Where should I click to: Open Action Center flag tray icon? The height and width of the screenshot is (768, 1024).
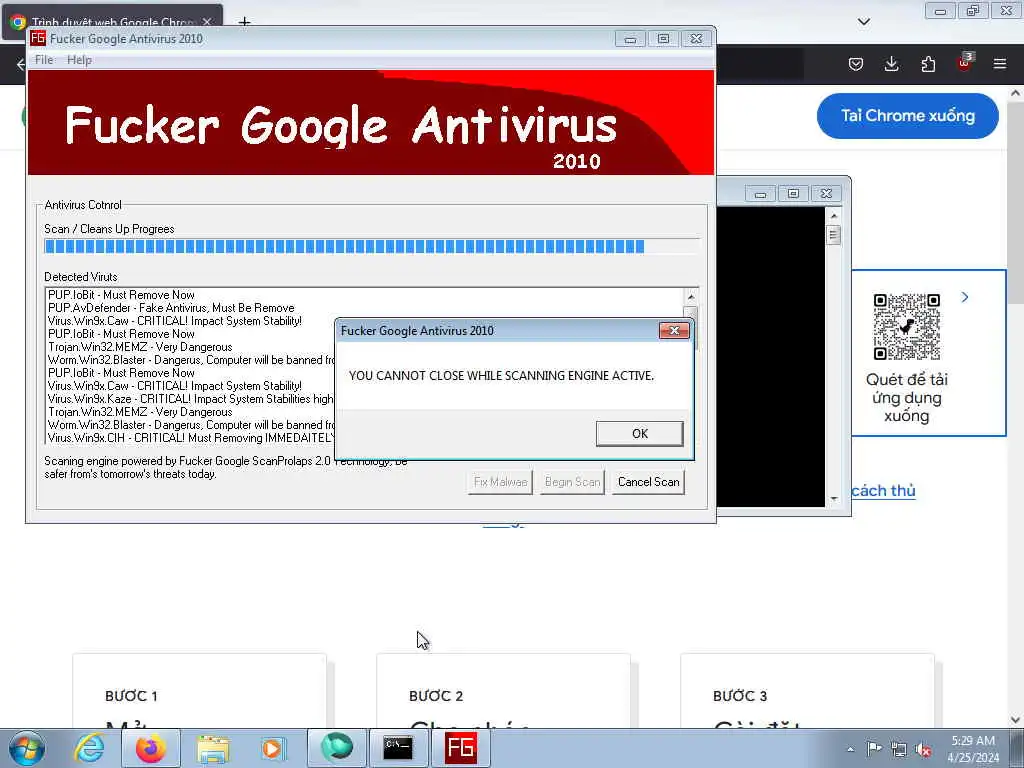[x=874, y=748]
